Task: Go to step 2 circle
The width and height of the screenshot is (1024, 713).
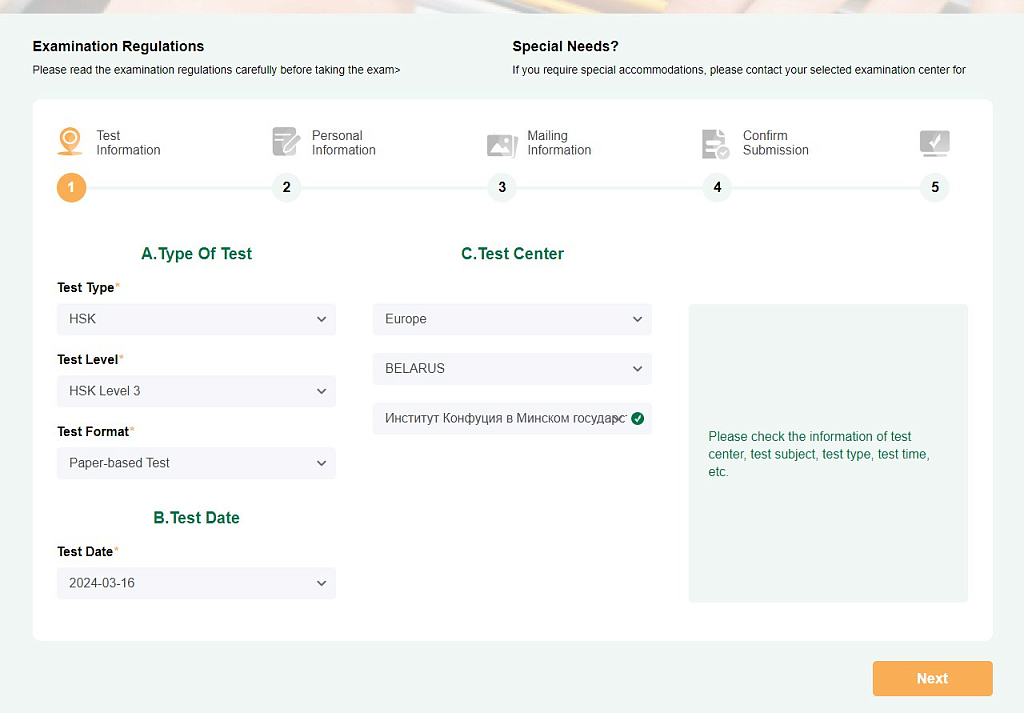Action: coord(286,187)
